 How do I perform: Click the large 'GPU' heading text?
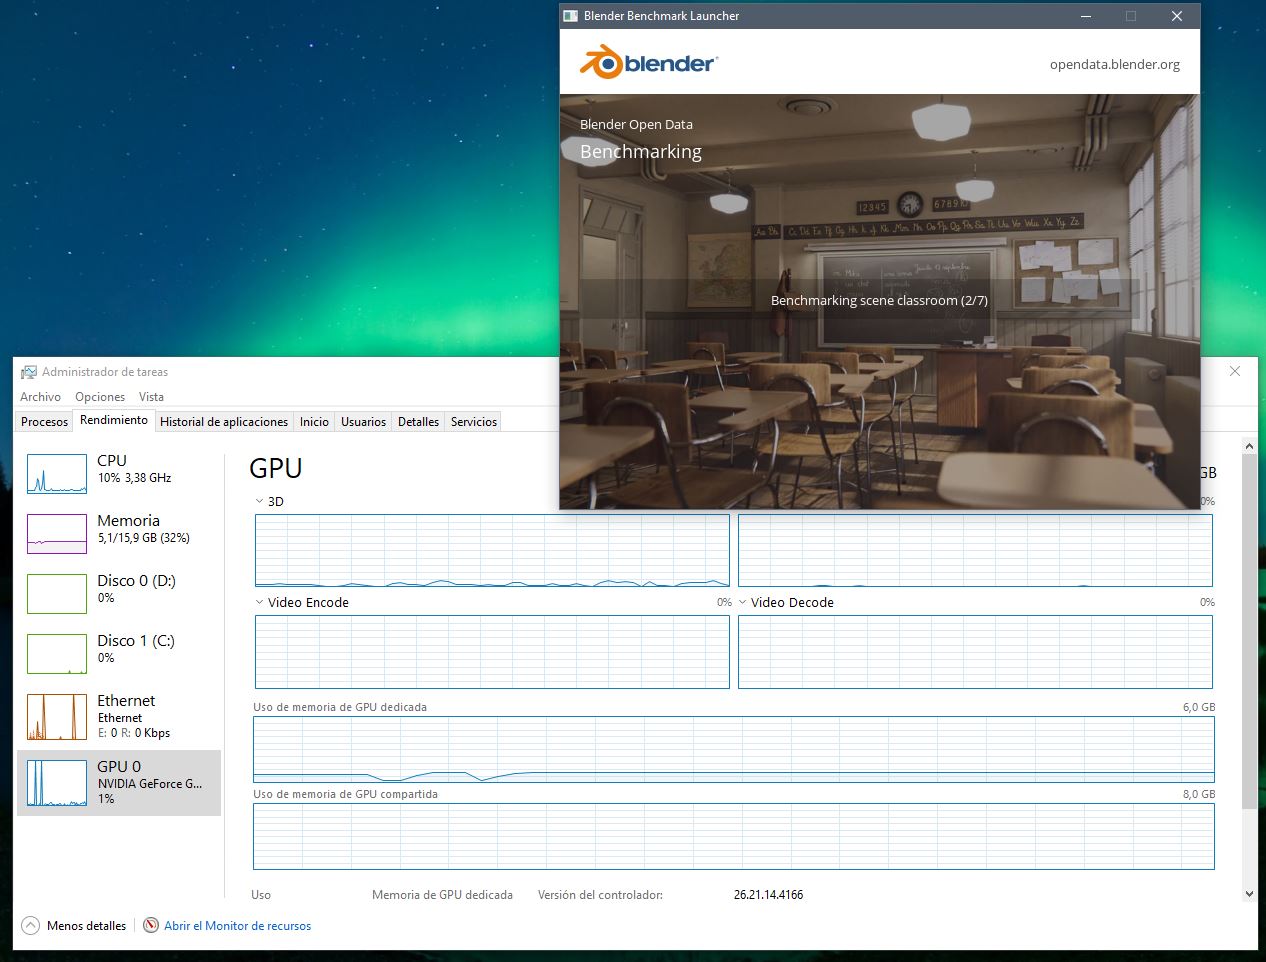pos(276,468)
